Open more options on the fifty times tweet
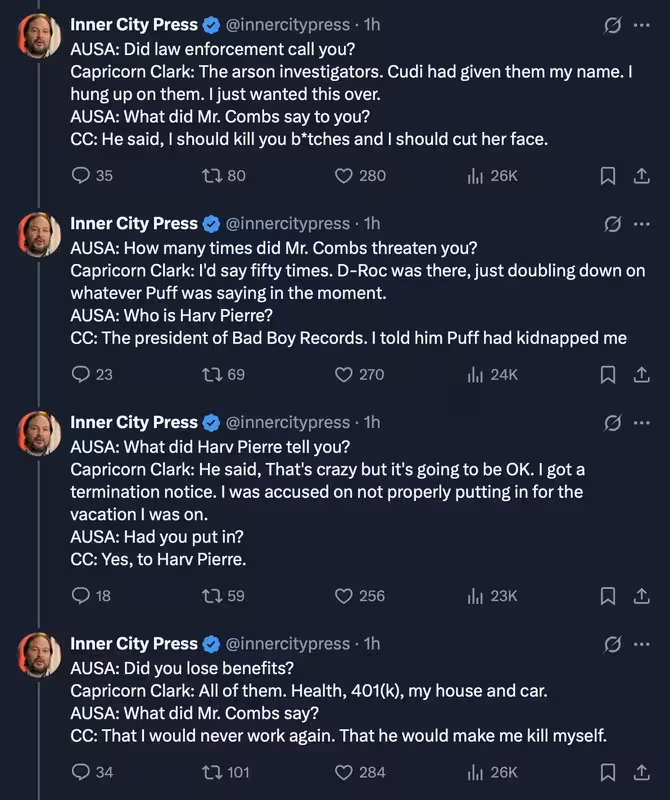 [641, 223]
